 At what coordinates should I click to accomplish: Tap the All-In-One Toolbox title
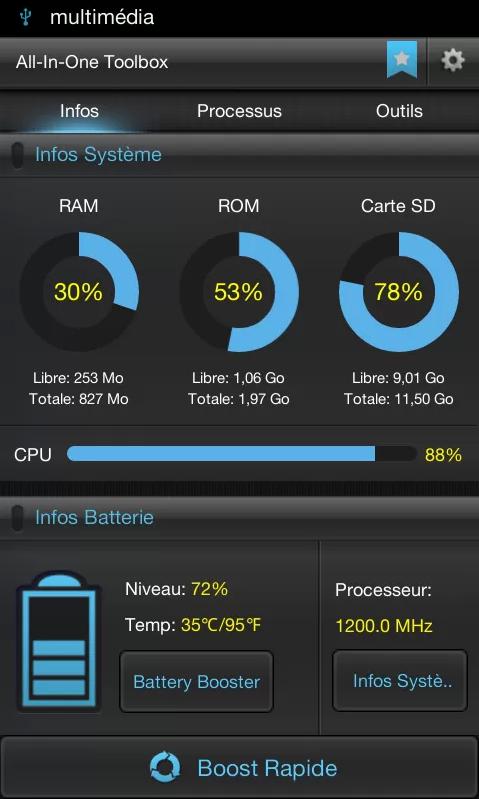92,62
